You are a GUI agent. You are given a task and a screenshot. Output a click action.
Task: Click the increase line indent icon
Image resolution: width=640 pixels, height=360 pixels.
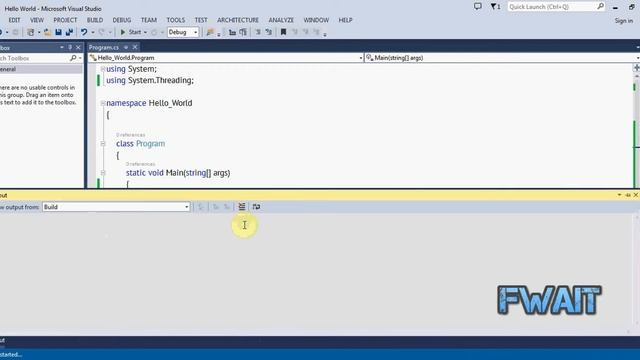243,32
